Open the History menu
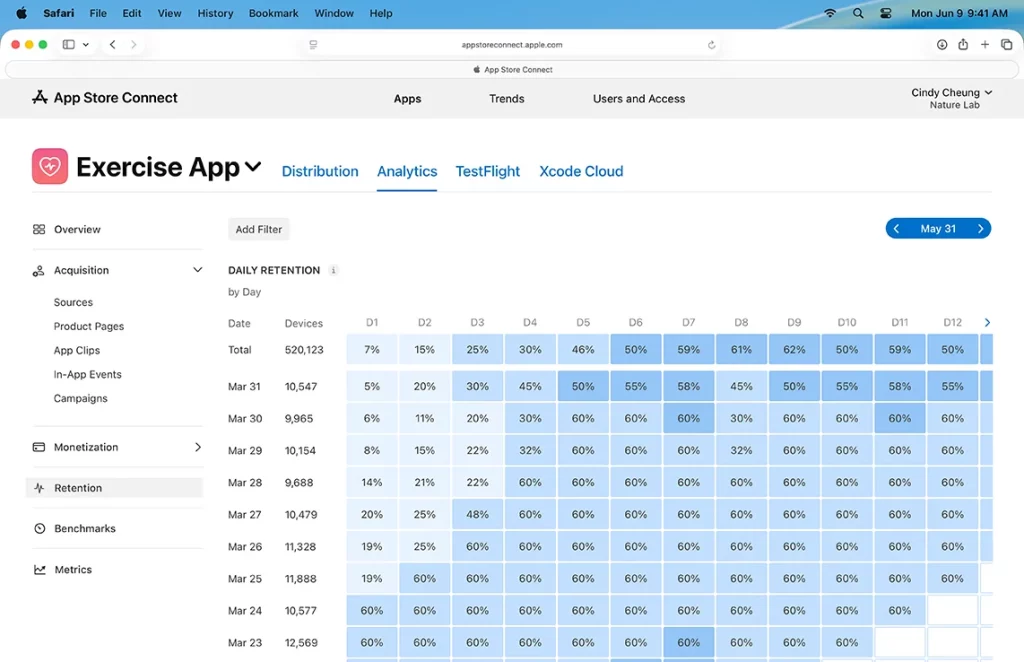The height and width of the screenshot is (662, 1024). point(215,13)
